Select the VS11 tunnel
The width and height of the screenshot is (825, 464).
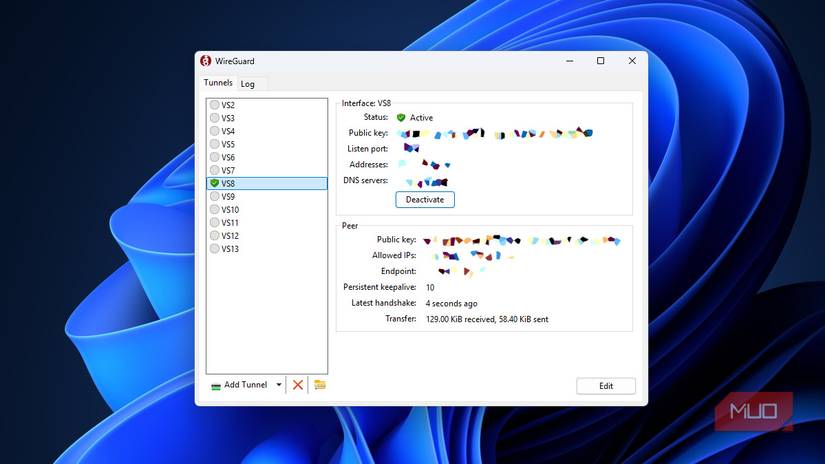pyautogui.click(x=267, y=223)
